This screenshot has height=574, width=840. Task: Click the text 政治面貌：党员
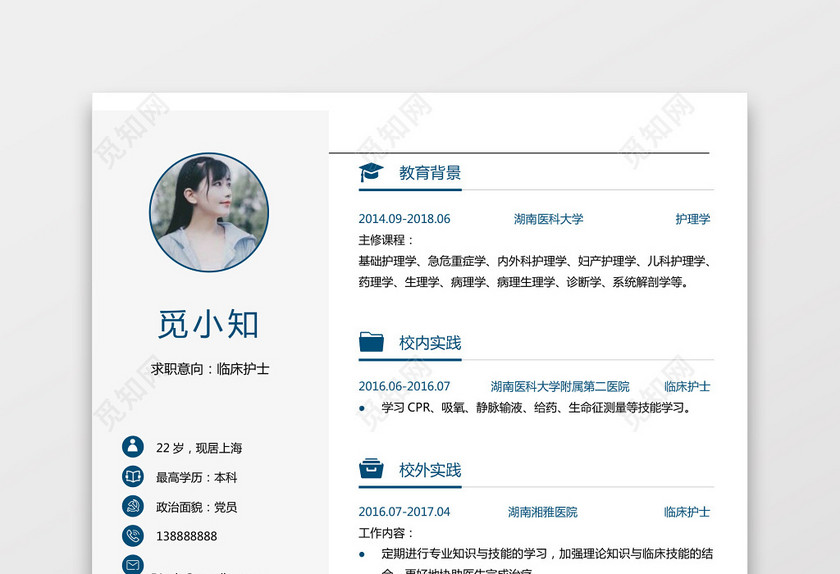click(x=196, y=506)
